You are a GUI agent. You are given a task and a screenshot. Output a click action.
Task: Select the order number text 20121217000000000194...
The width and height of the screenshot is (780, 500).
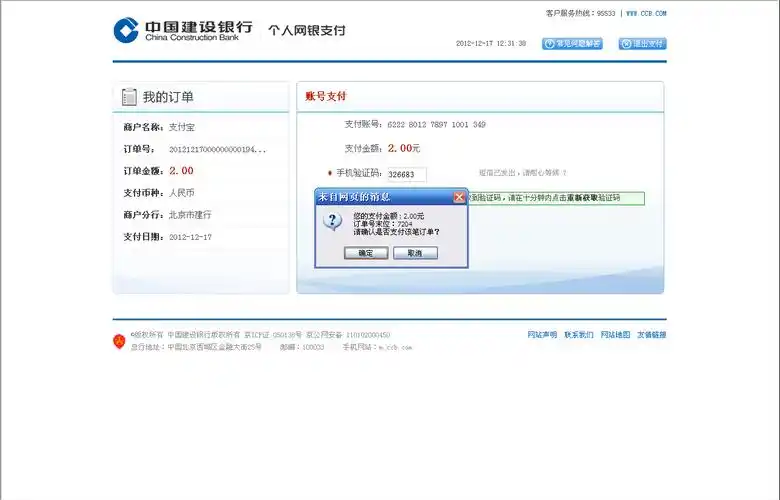(x=217, y=149)
